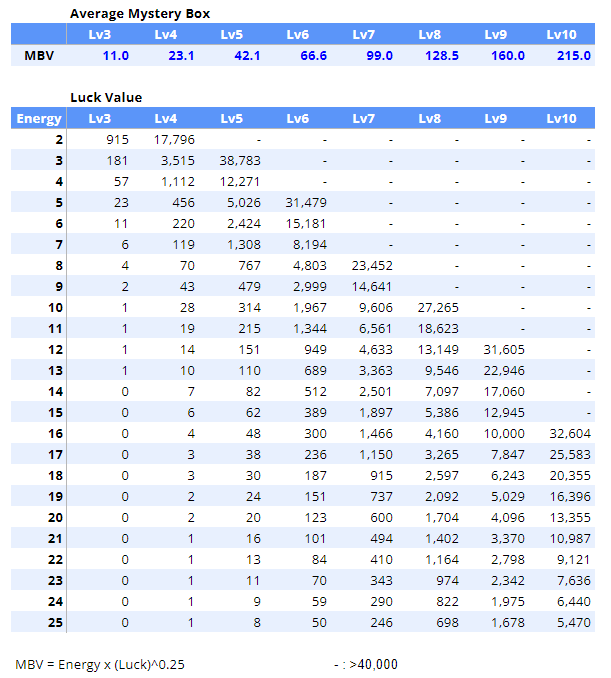
Task: Click luck value 5,029
Action: tap(508, 496)
